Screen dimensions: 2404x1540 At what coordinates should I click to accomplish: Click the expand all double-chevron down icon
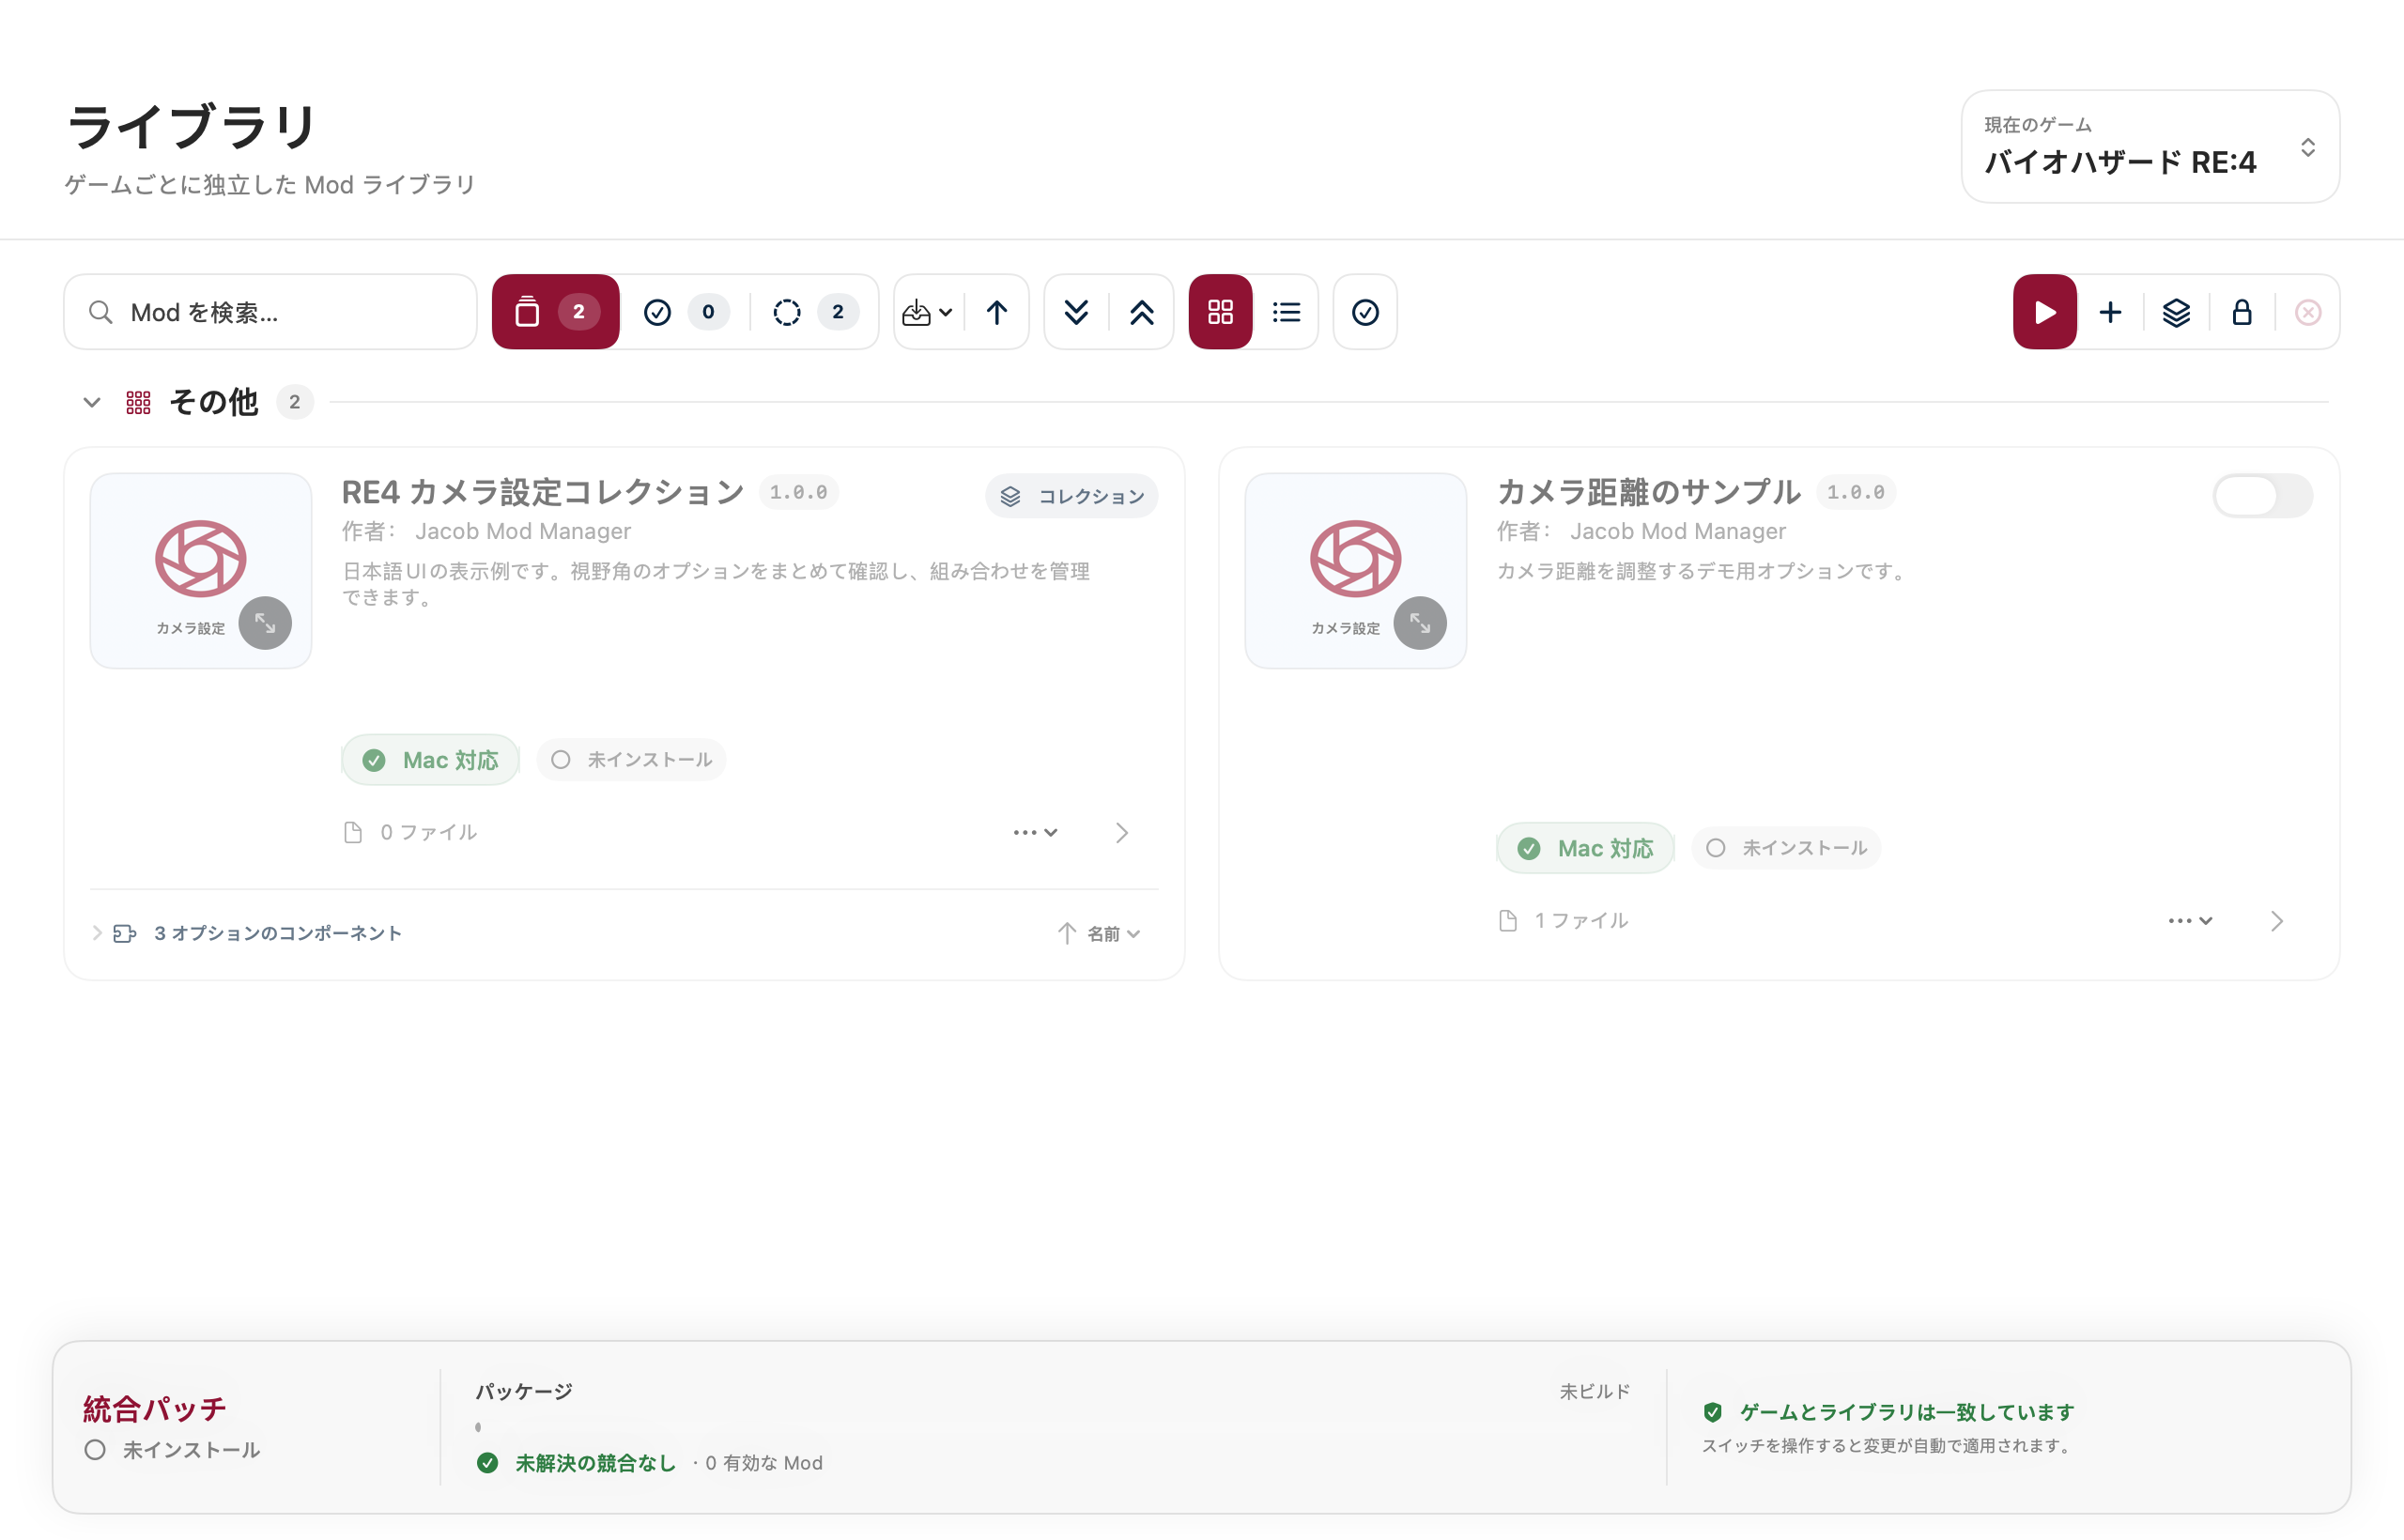(1076, 312)
